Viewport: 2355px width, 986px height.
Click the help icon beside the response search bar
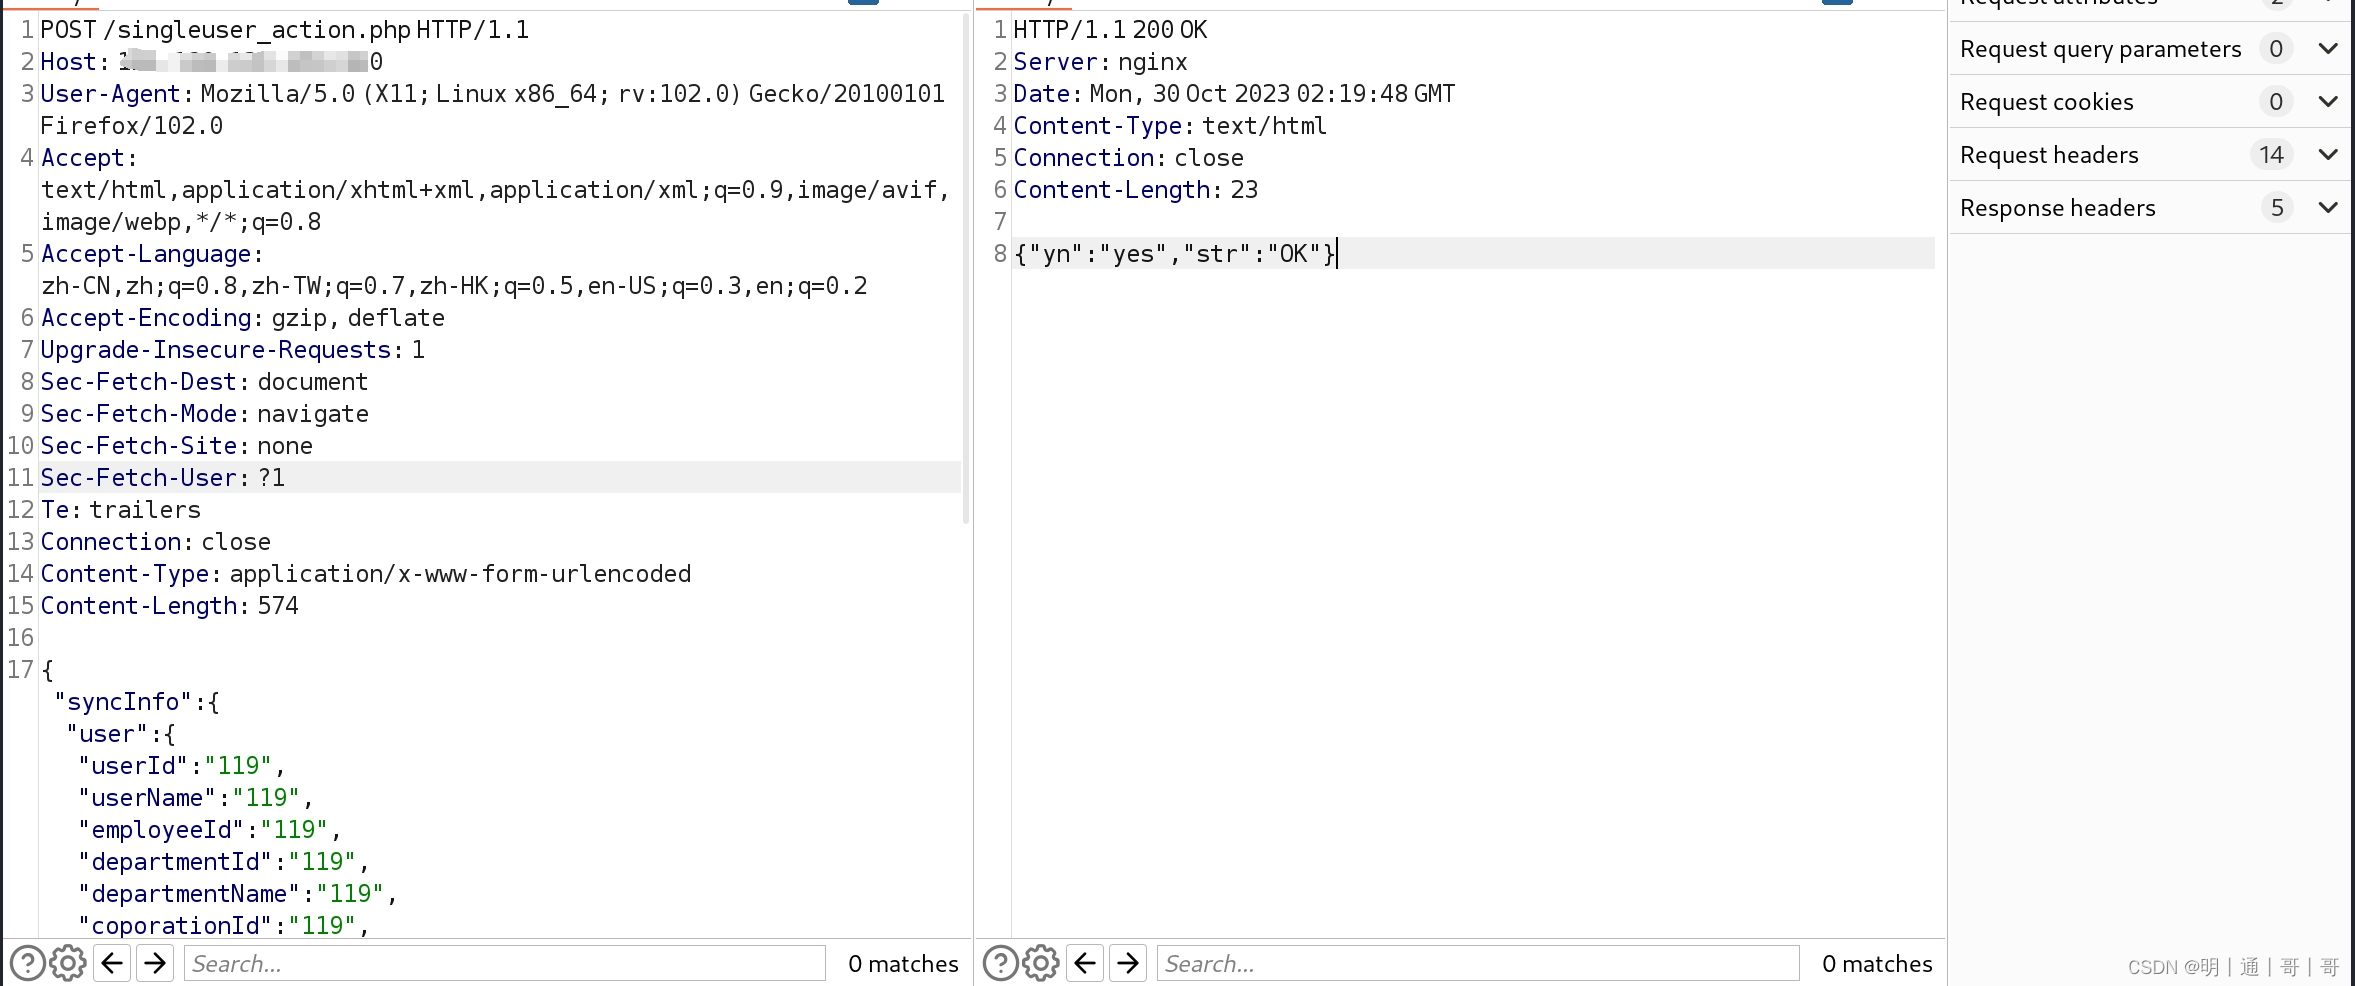(x=999, y=963)
